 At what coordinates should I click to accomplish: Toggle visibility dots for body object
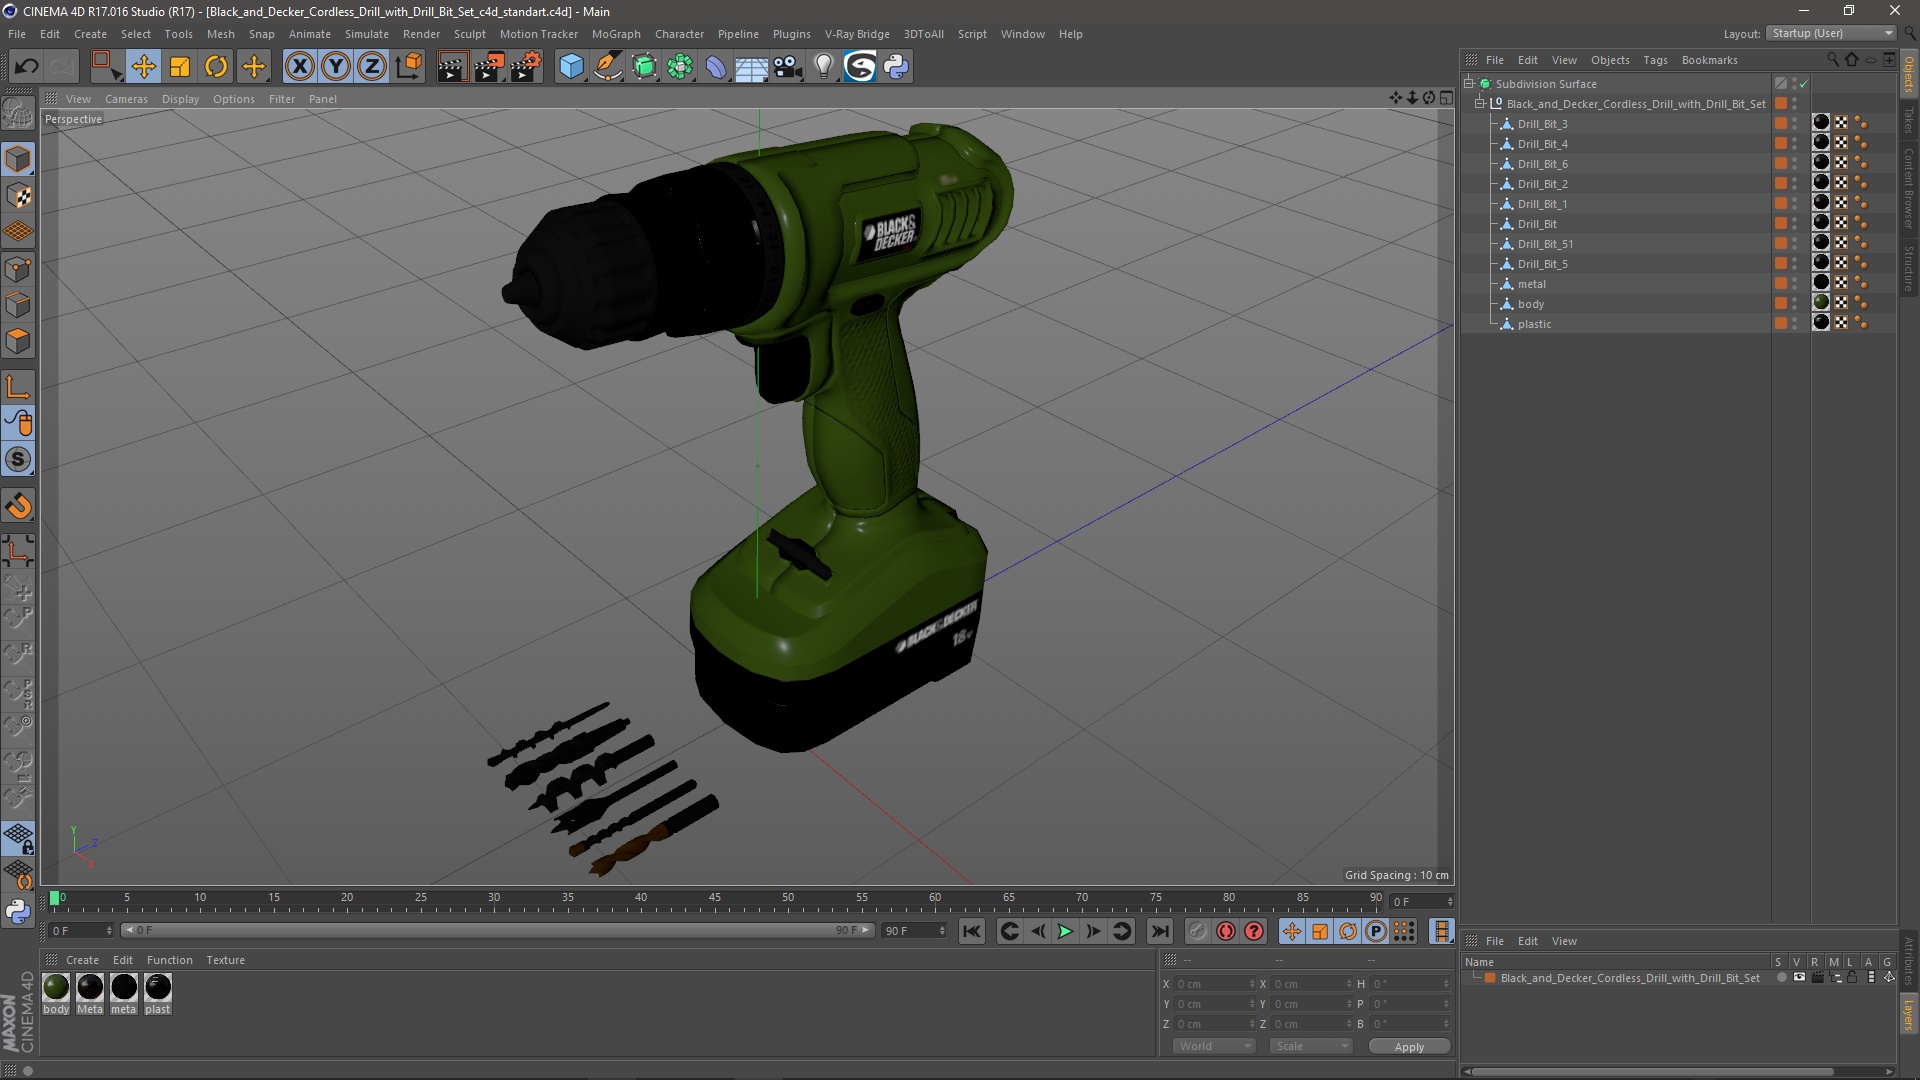[x=1794, y=304]
